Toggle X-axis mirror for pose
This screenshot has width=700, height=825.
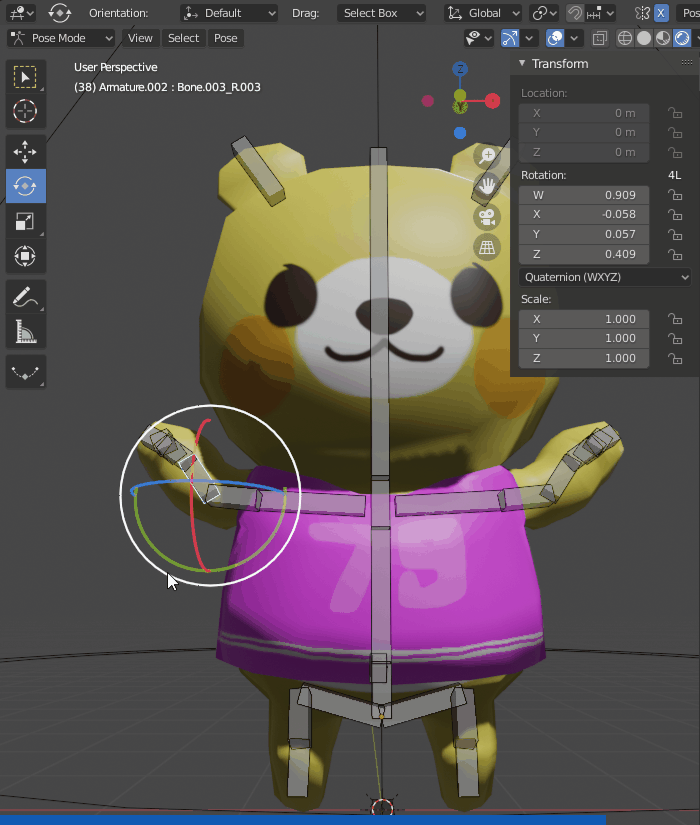click(x=661, y=13)
